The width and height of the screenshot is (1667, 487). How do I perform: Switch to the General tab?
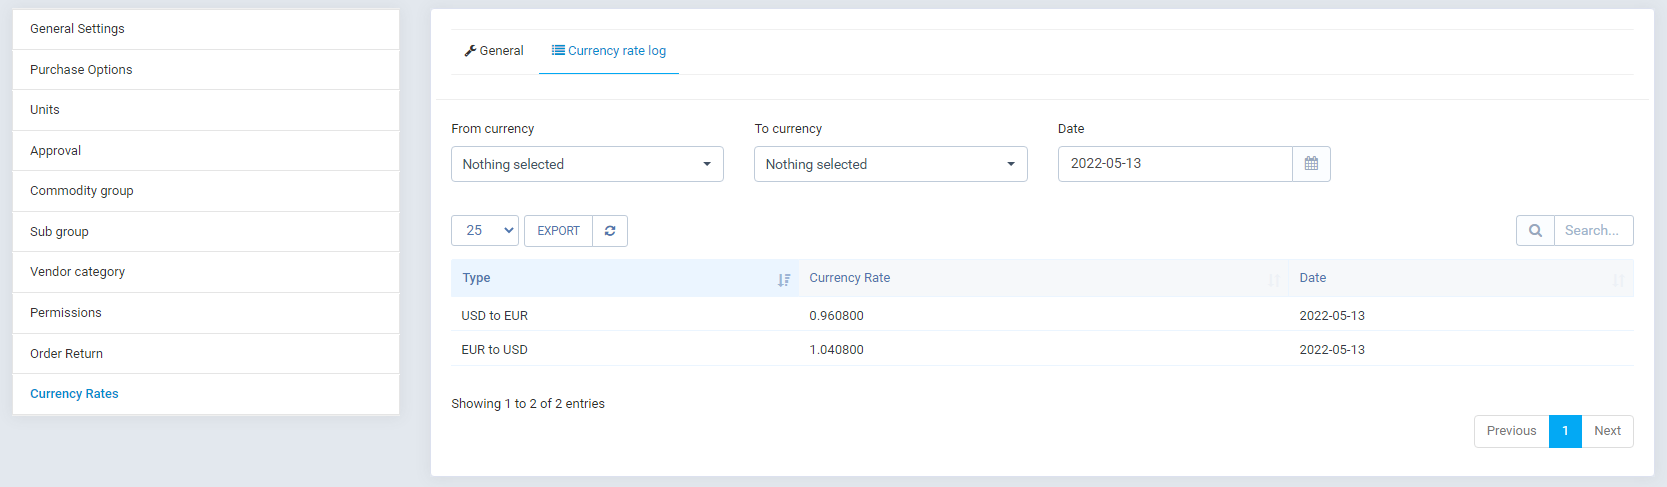(x=494, y=51)
